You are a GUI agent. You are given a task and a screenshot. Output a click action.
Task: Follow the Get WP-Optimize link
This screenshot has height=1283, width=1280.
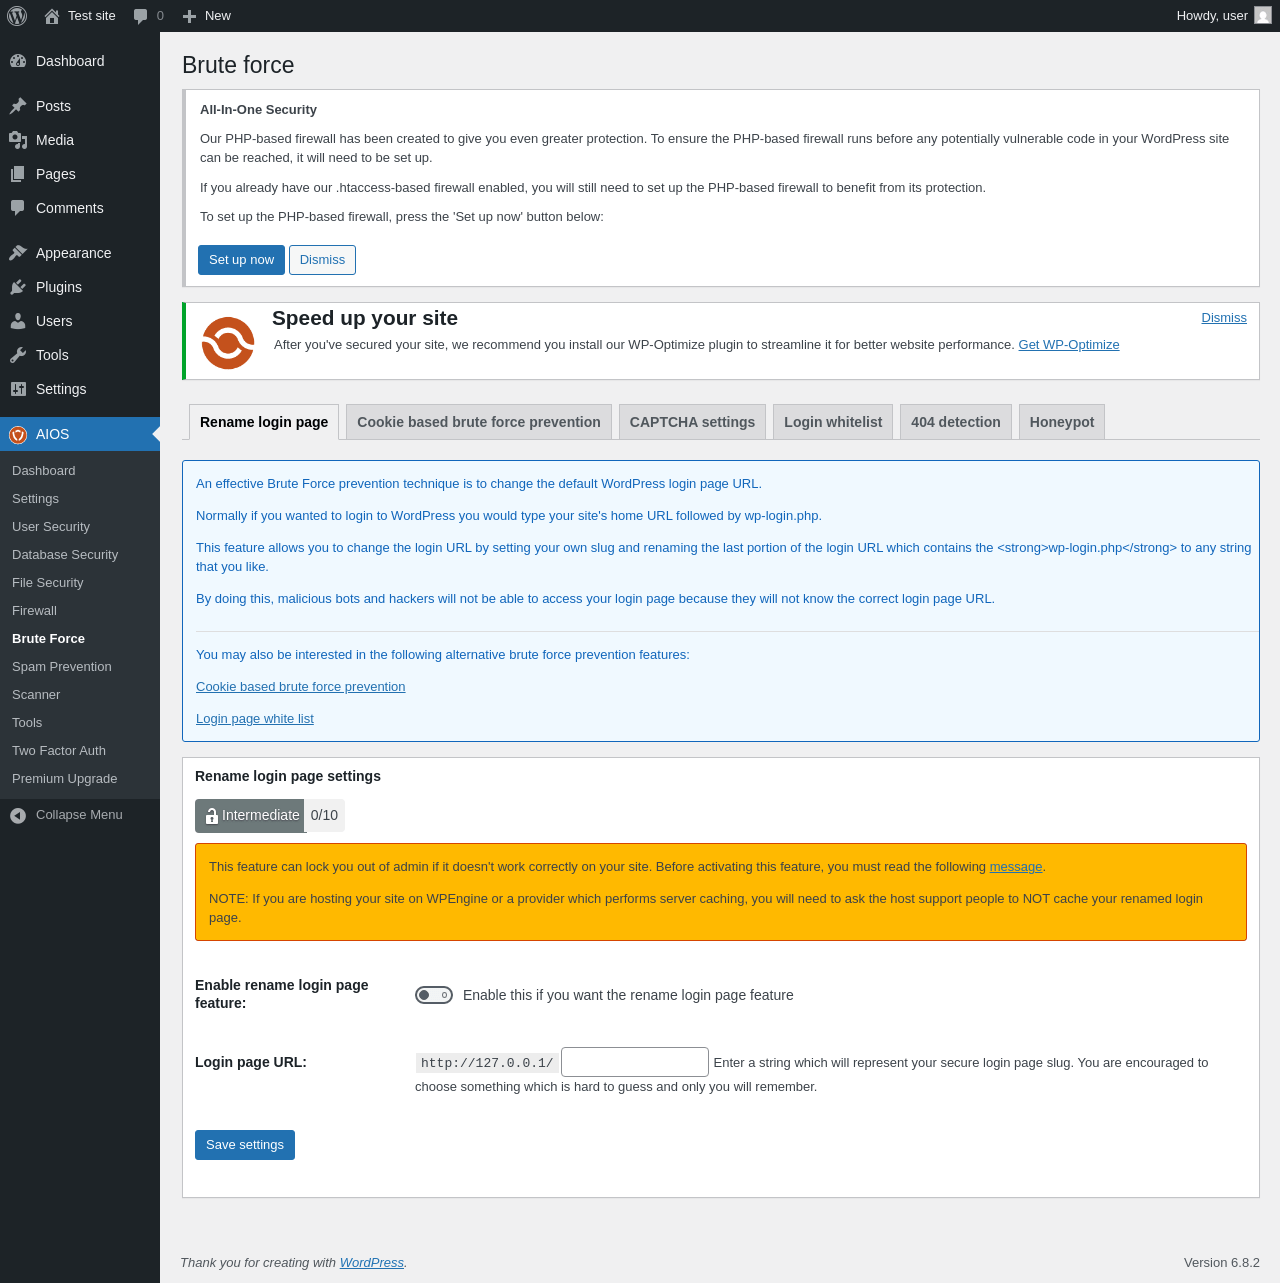tap(1069, 345)
